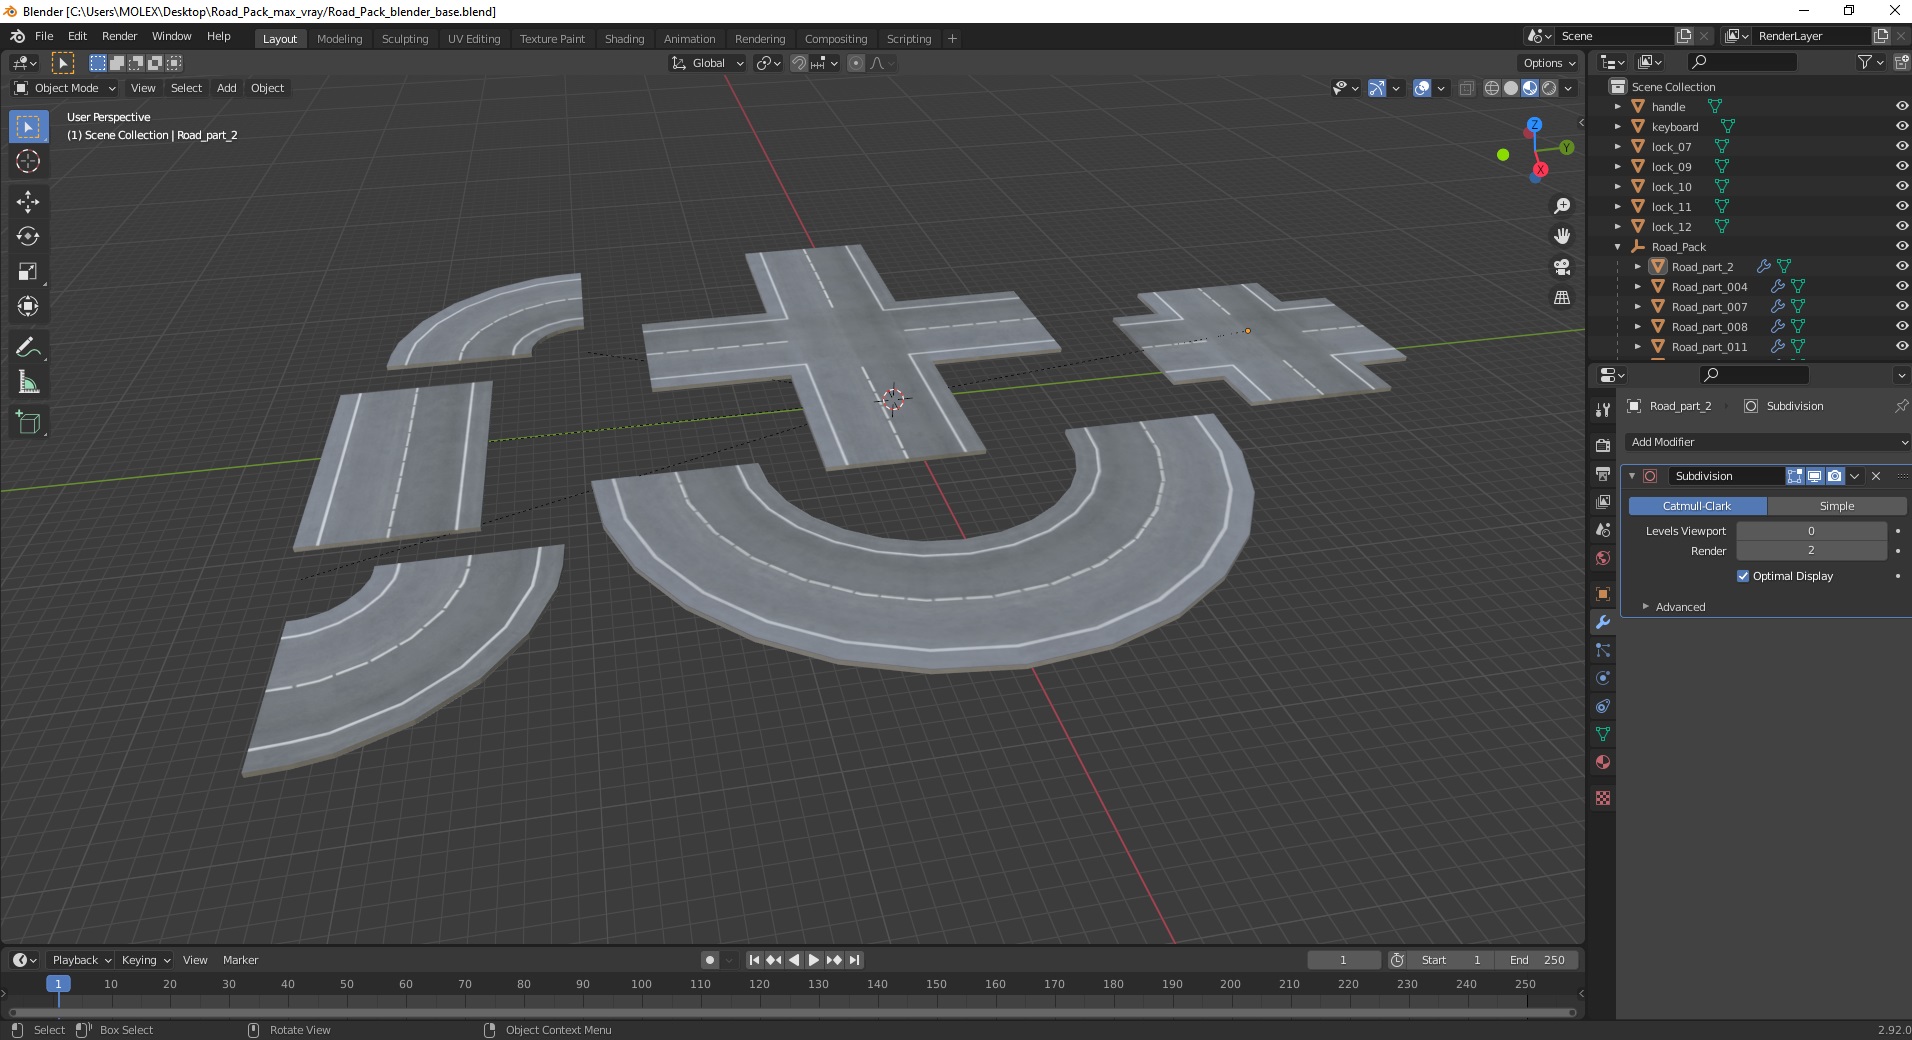Click the outliner search field
The width and height of the screenshot is (1912, 1040).
click(x=1741, y=62)
